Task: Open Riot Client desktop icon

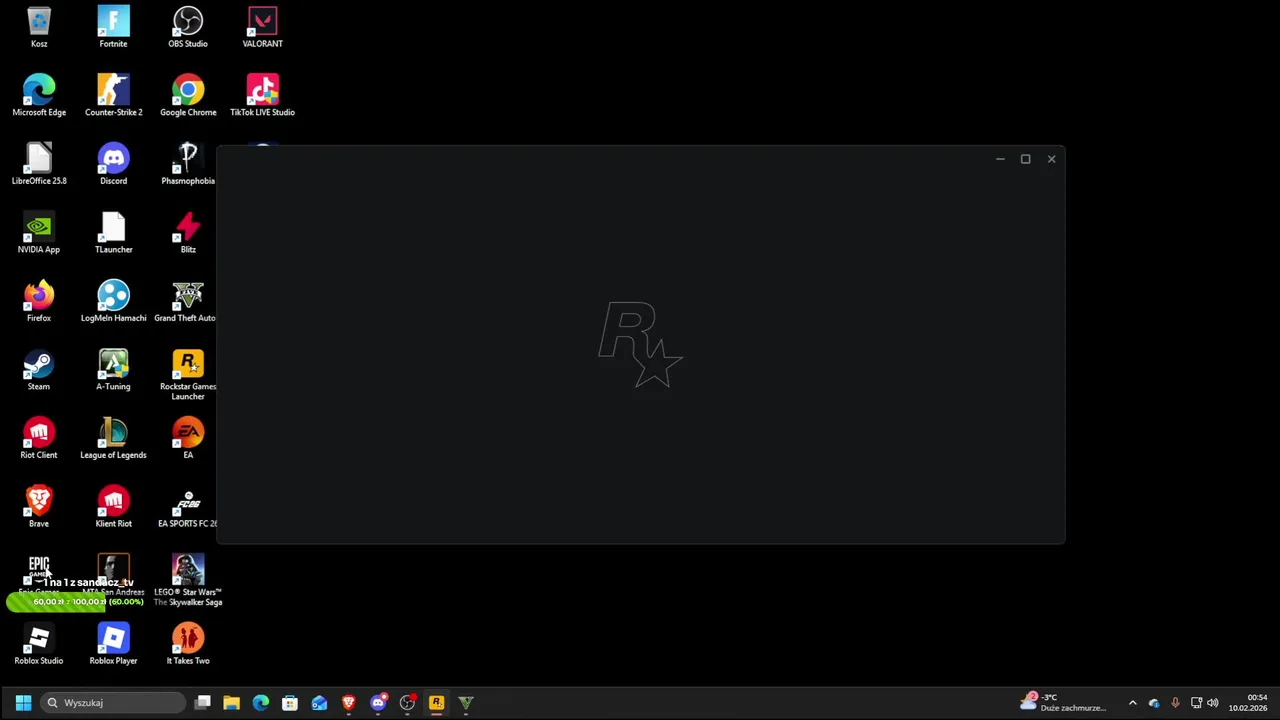Action: 39,438
